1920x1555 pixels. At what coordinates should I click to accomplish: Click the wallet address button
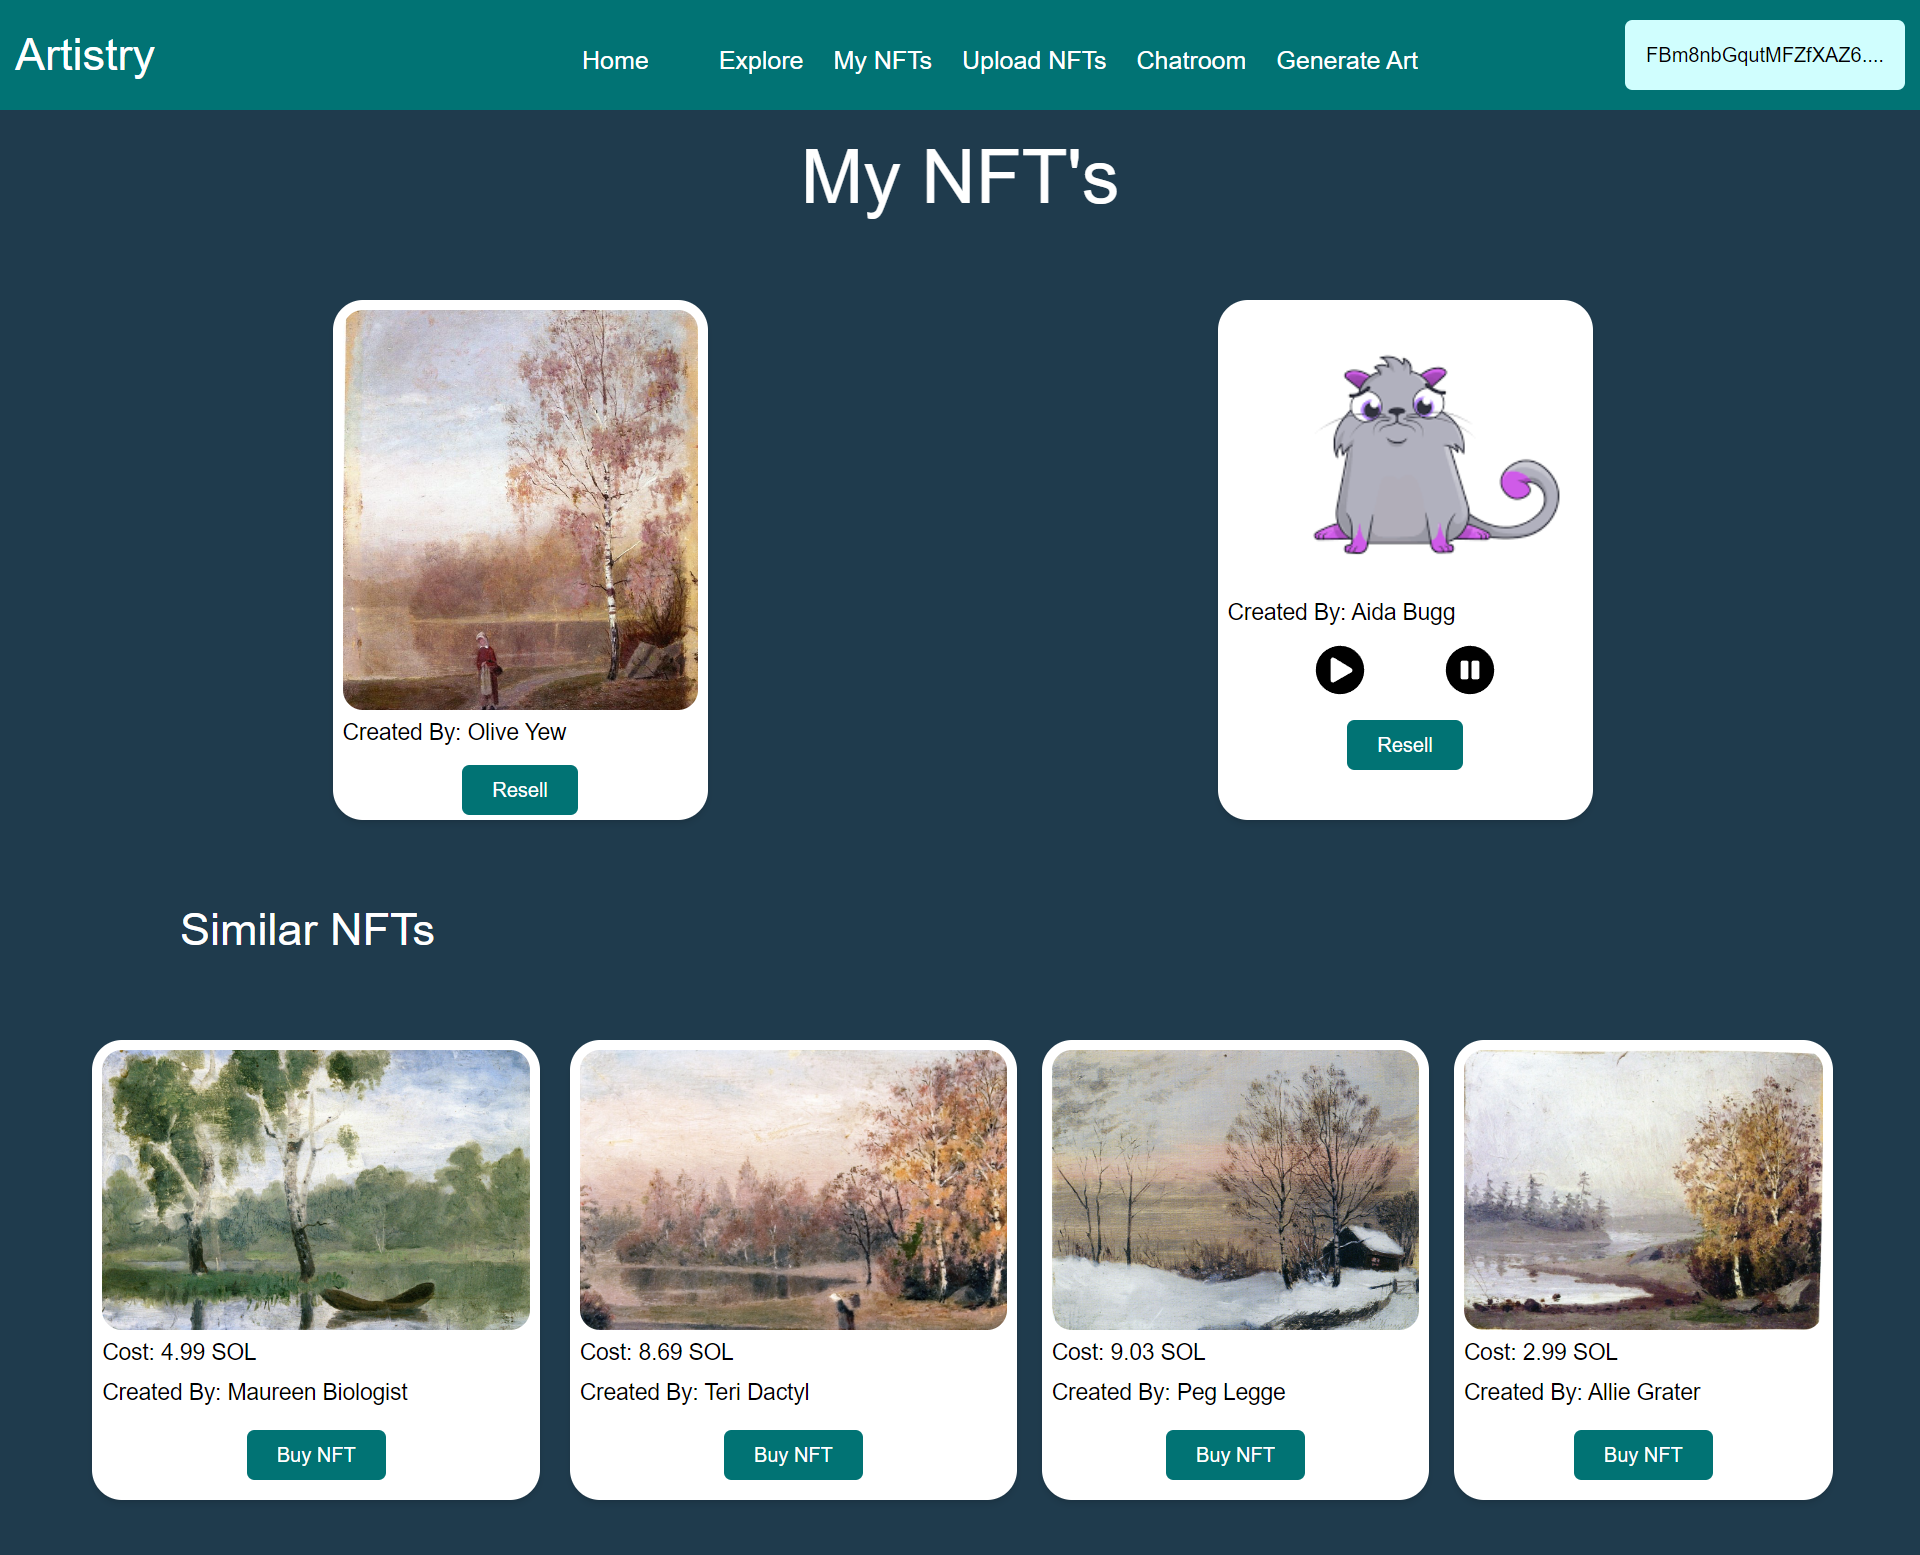[x=1763, y=55]
